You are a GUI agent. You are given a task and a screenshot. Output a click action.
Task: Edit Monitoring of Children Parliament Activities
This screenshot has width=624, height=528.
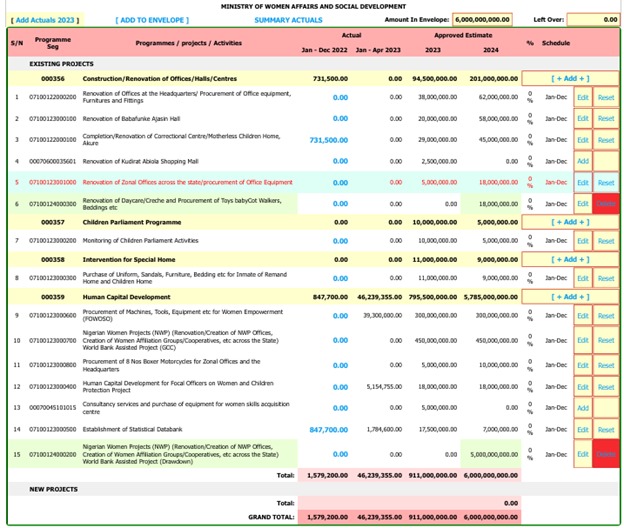point(583,241)
